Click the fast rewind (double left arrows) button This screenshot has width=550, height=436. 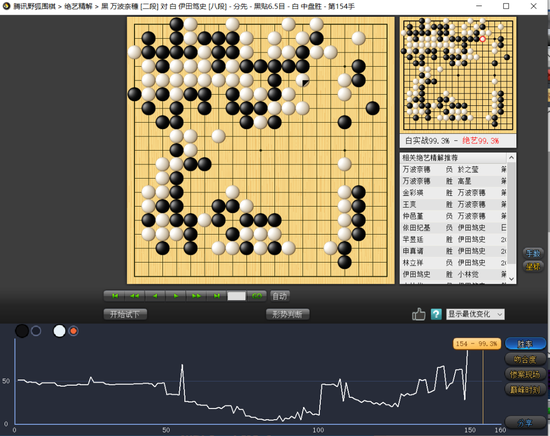click(x=135, y=296)
